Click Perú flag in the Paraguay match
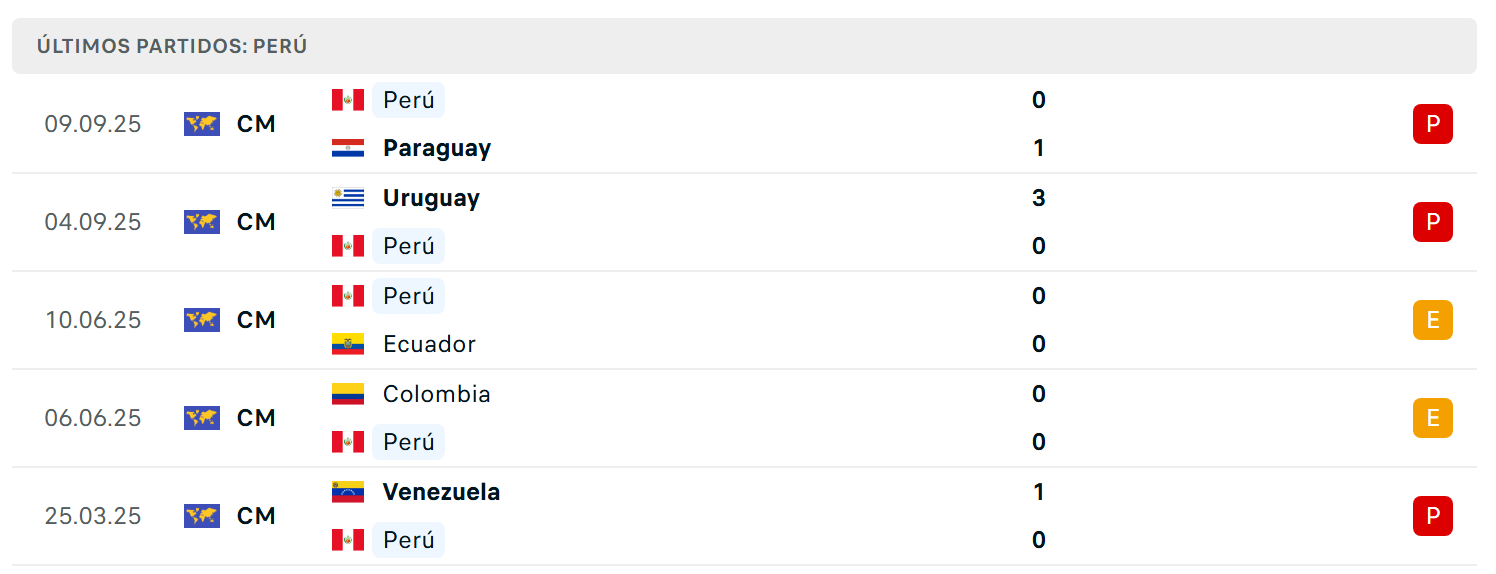 pyautogui.click(x=348, y=100)
